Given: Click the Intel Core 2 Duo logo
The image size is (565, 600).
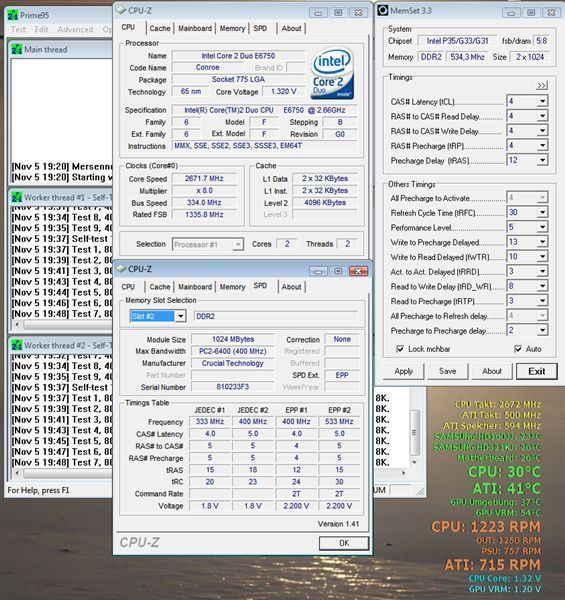Looking at the screenshot, I should pos(333,73).
